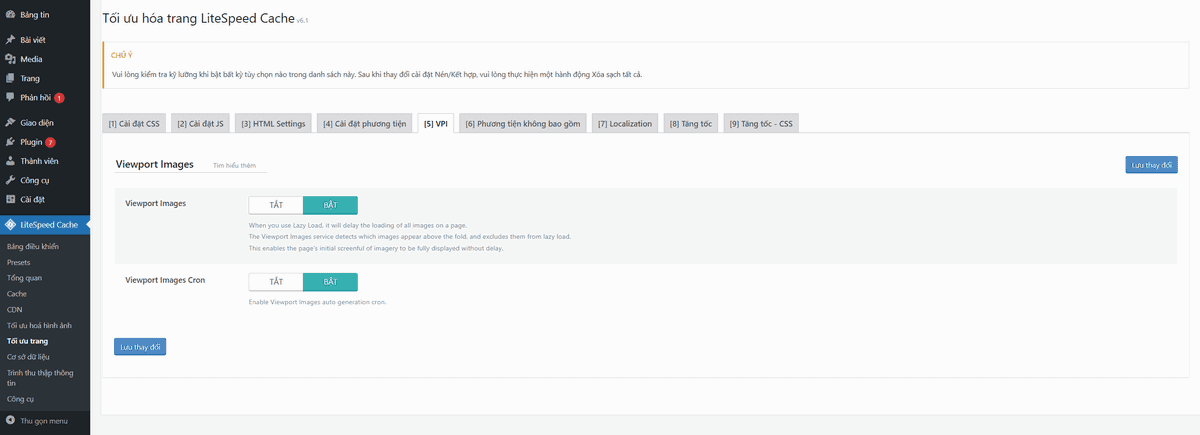Turn Viewport Images to TẮT

(276, 205)
